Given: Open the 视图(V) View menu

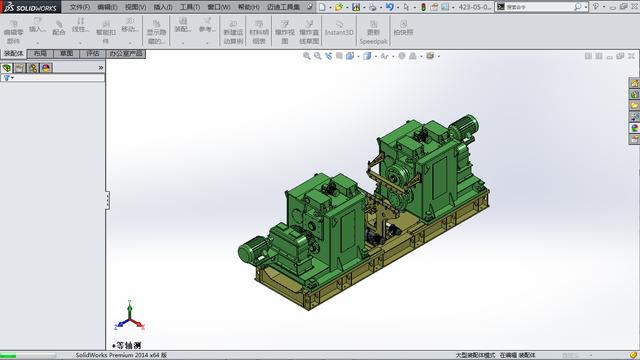Looking at the screenshot, I should tap(136, 7).
